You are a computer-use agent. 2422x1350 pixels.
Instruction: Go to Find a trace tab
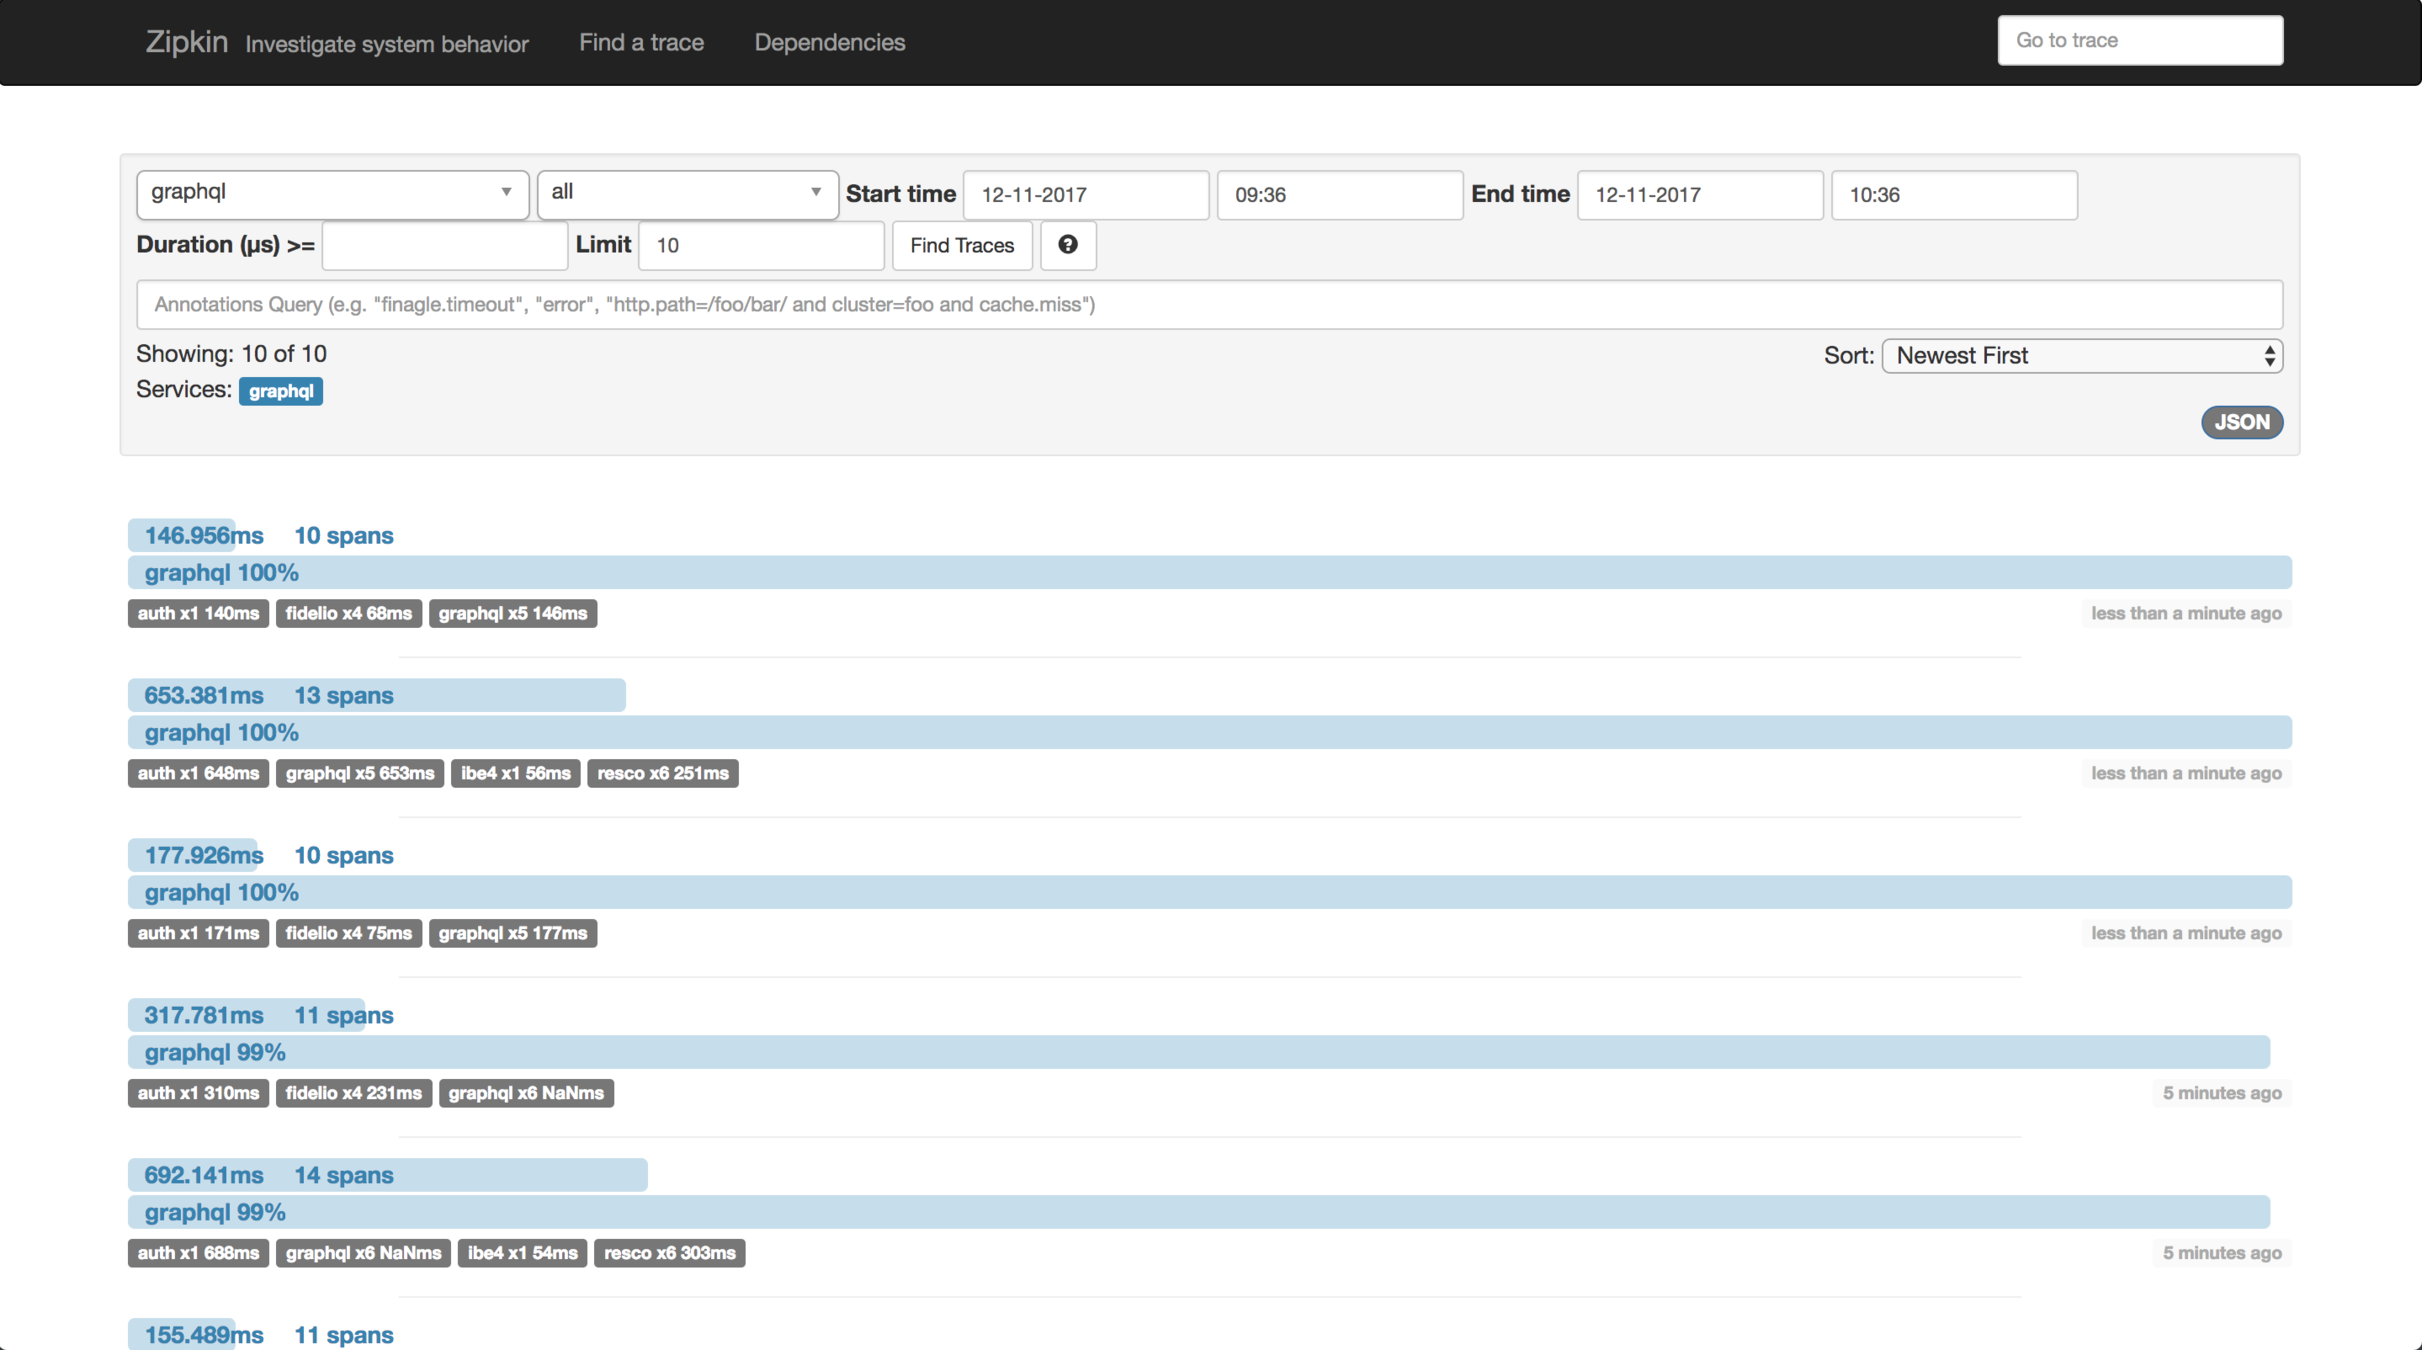point(641,42)
